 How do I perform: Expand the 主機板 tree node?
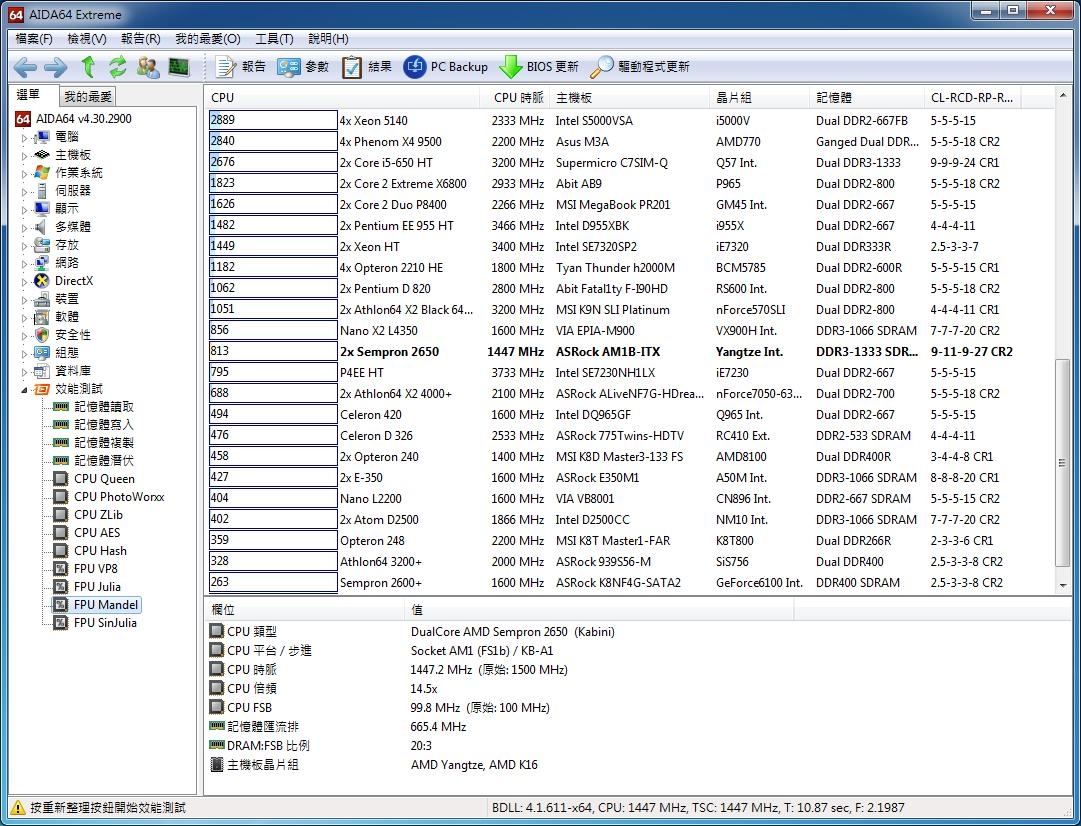pos(24,155)
